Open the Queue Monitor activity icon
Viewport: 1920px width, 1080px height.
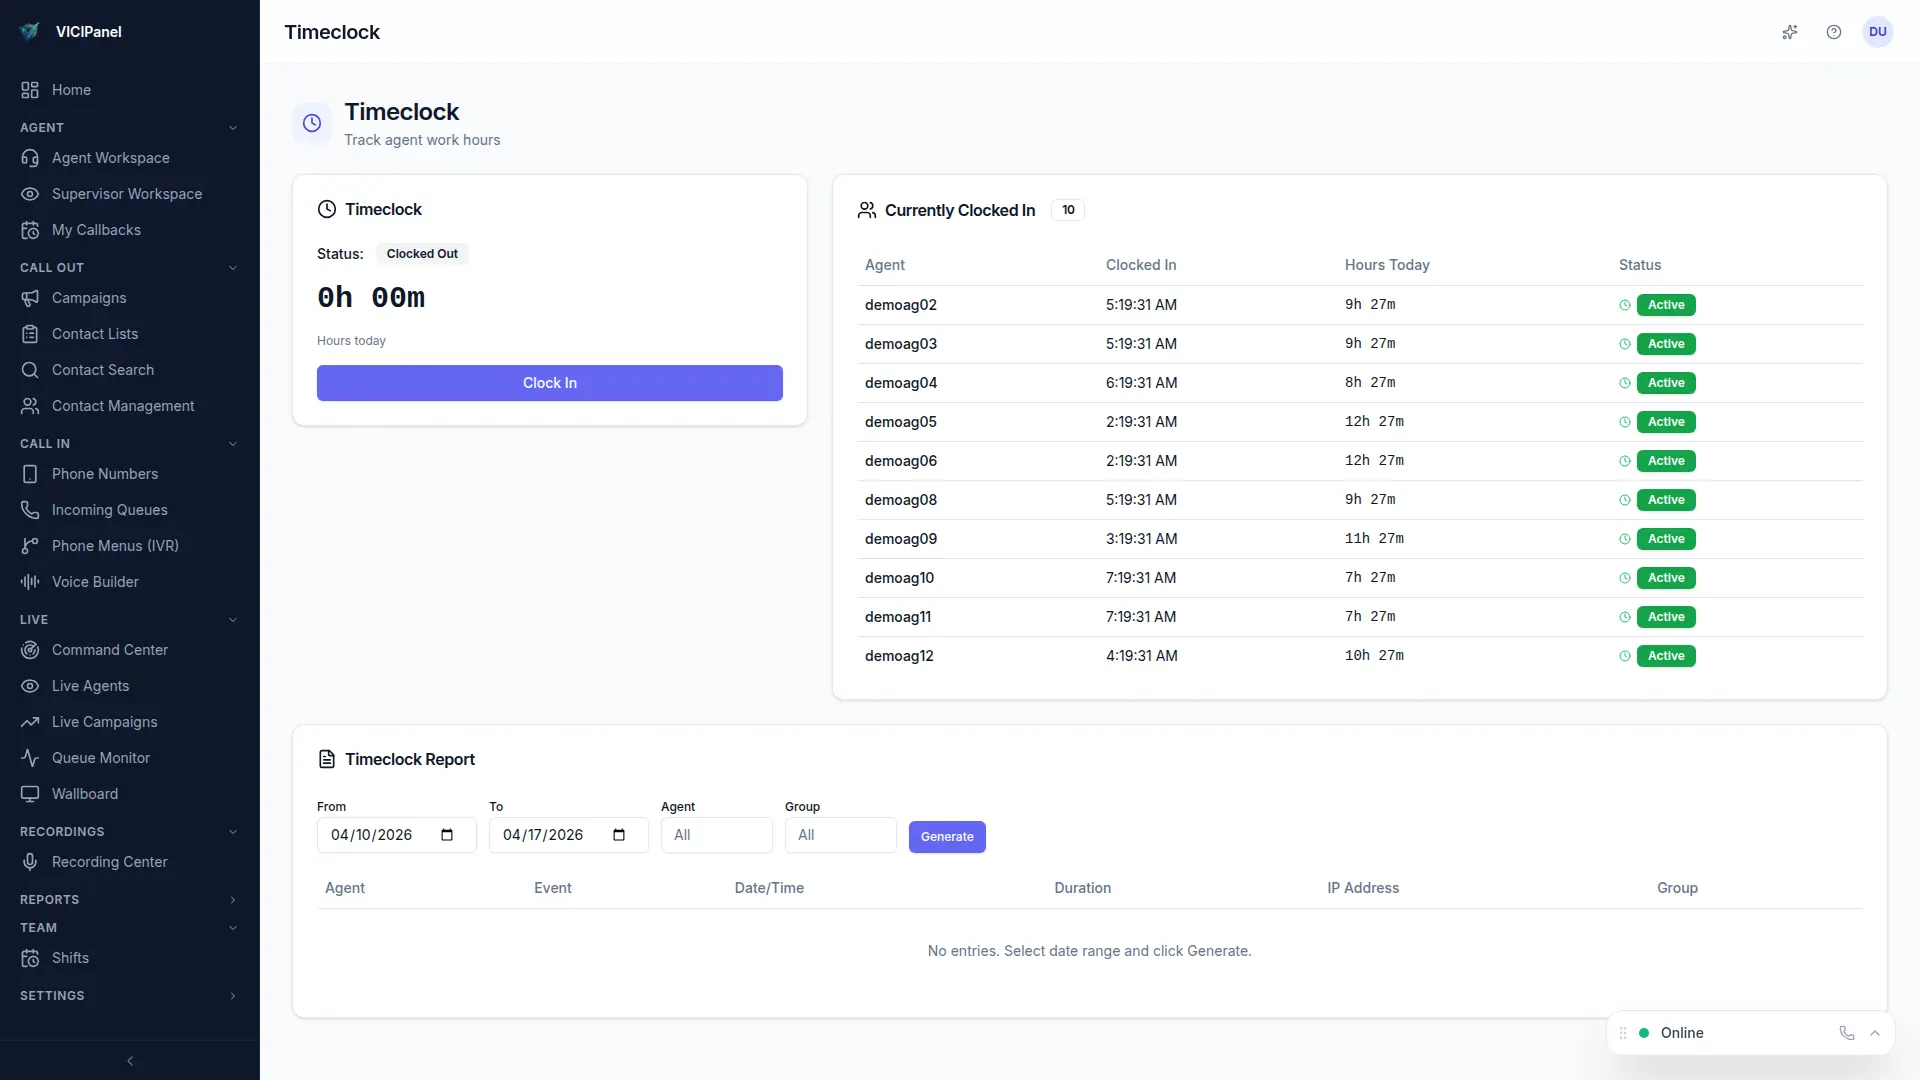point(30,758)
